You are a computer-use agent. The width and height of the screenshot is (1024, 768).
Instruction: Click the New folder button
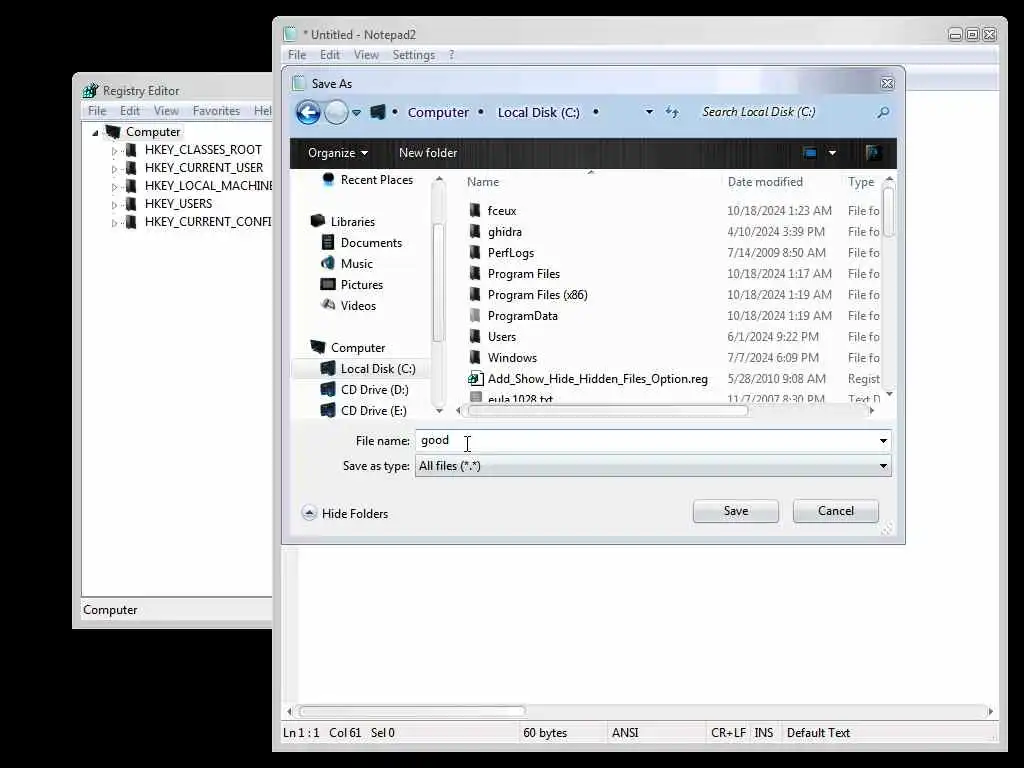coord(428,153)
